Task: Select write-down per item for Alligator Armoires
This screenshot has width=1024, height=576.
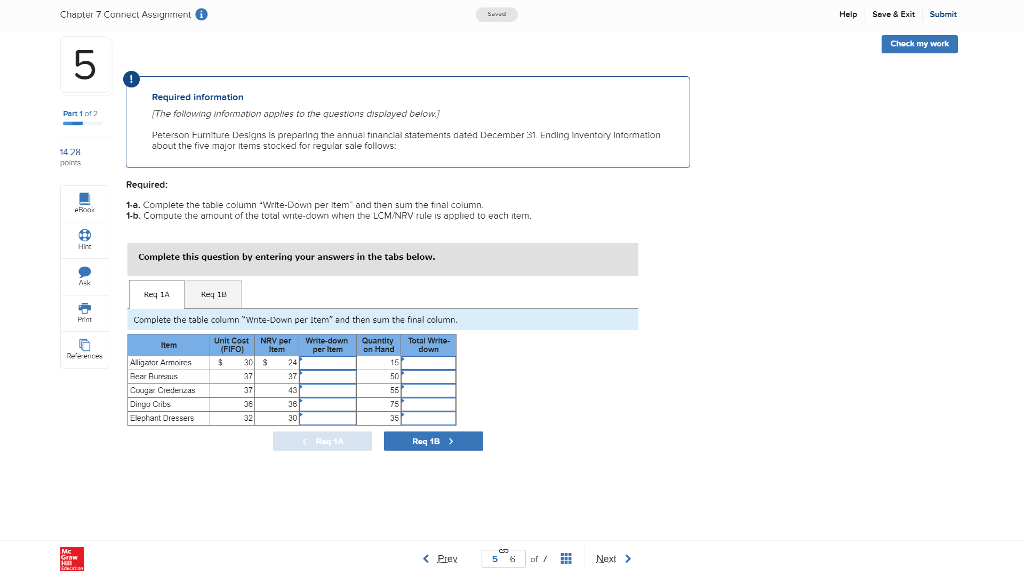Action: pyautogui.click(x=328, y=362)
